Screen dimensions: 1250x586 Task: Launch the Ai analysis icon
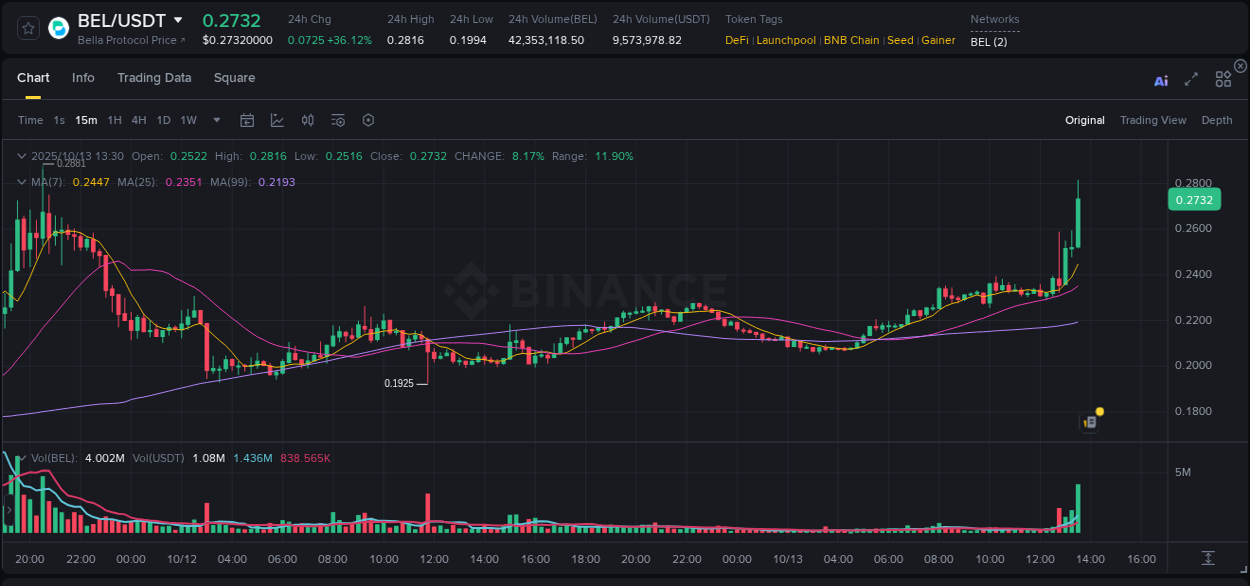1161,80
